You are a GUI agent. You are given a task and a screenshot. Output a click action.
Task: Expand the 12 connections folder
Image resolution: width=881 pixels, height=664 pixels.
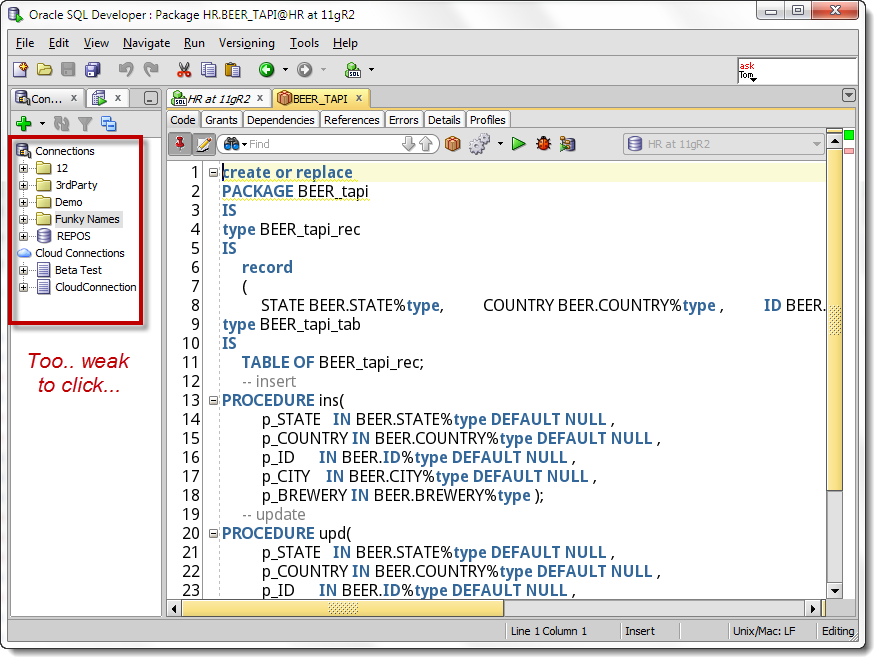[23, 168]
